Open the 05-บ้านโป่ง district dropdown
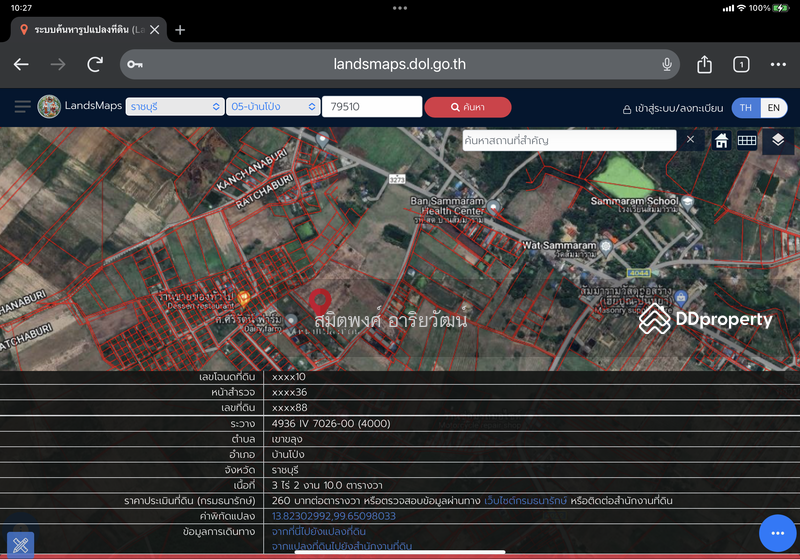The height and width of the screenshot is (559, 800). [x=273, y=107]
